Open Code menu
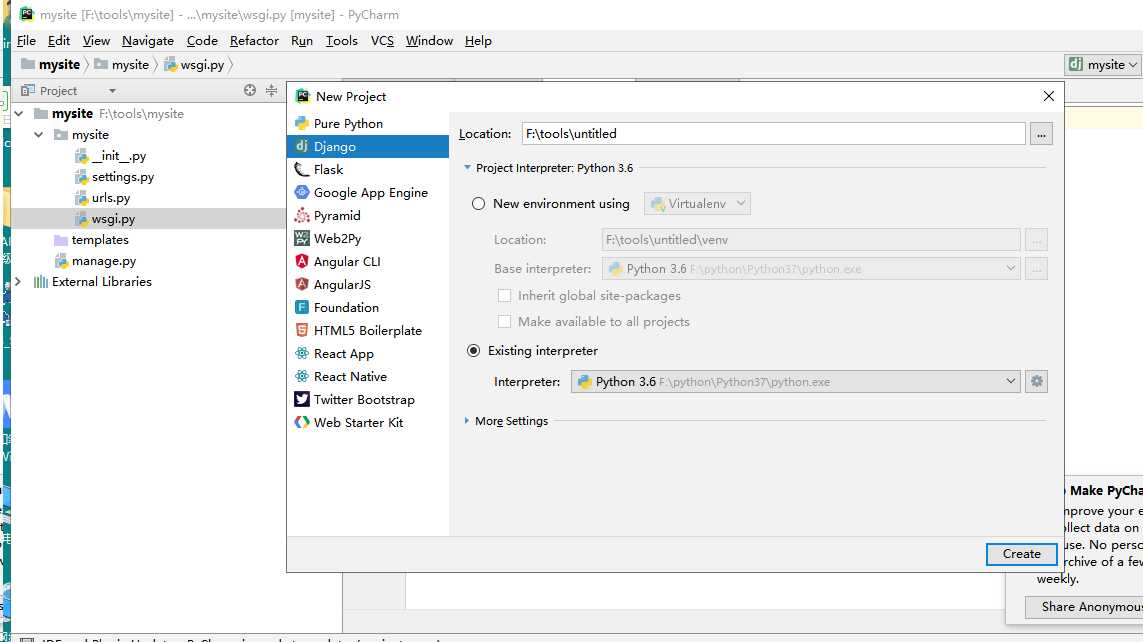The image size is (1143, 642). tap(202, 41)
